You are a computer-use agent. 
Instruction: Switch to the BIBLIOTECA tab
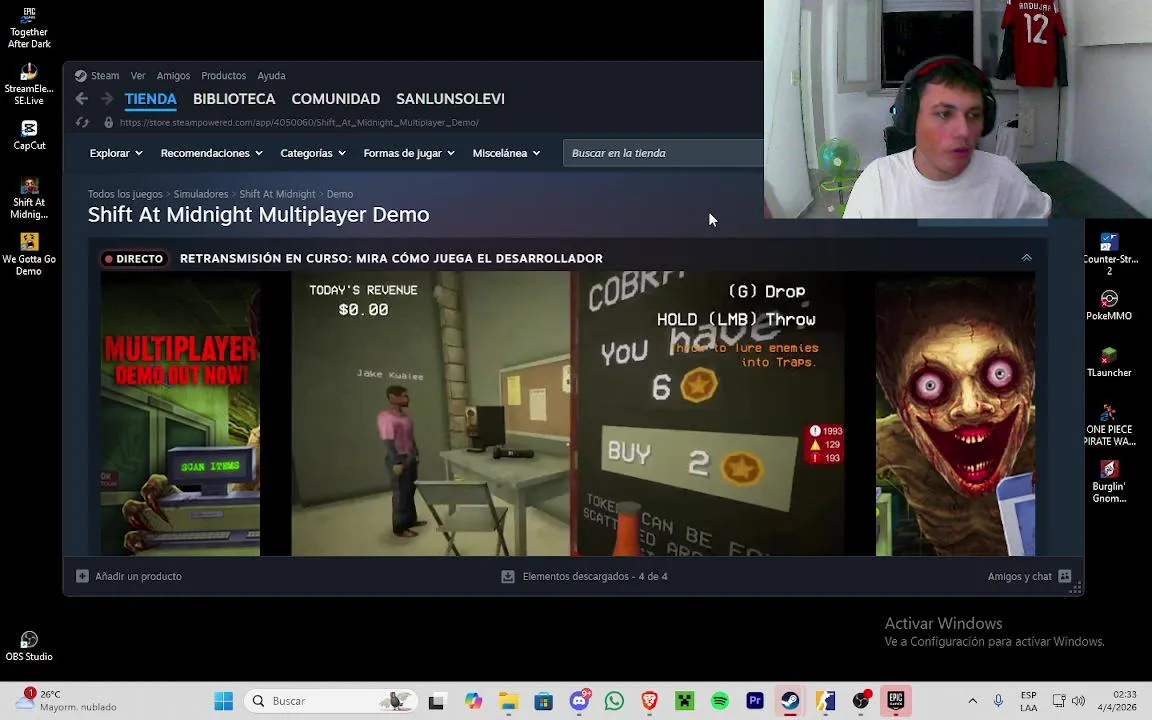coord(234,98)
